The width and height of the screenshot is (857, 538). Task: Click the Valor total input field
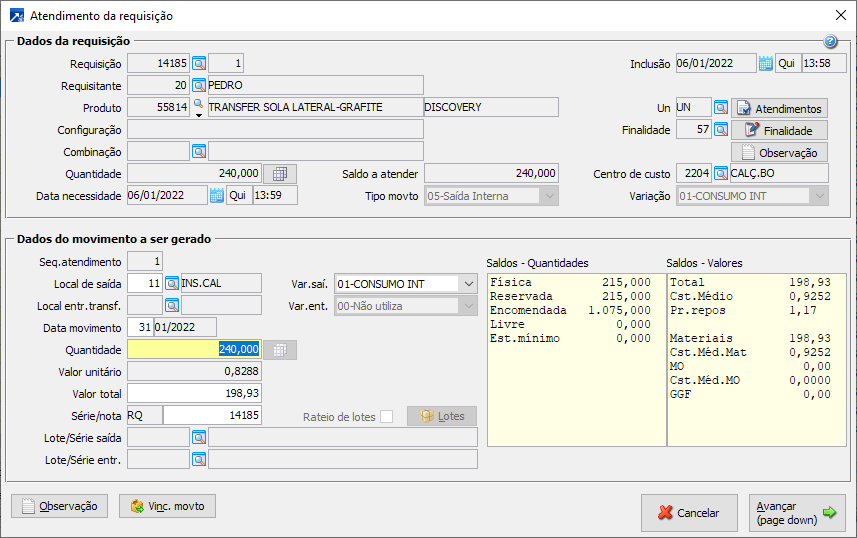(194, 393)
